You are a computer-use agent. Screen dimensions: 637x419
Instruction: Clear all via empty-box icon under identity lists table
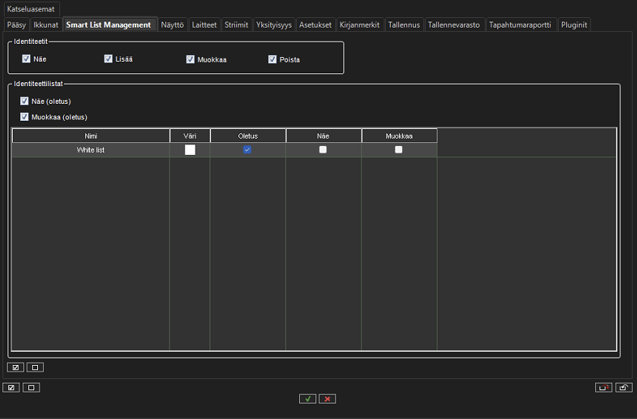pos(35,367)
